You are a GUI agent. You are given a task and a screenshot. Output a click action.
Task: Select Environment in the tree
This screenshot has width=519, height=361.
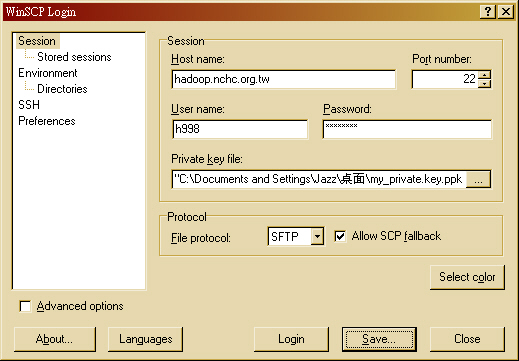(x=48, y=73)
